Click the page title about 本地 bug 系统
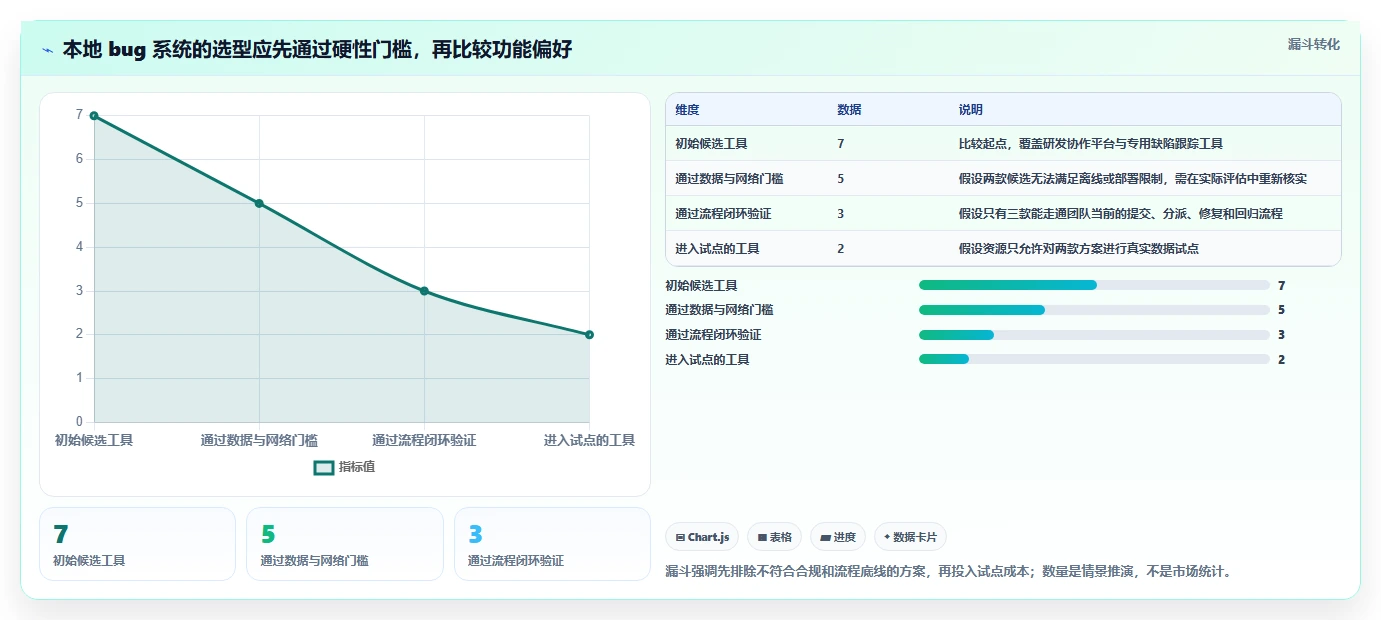 pos(317,49)
